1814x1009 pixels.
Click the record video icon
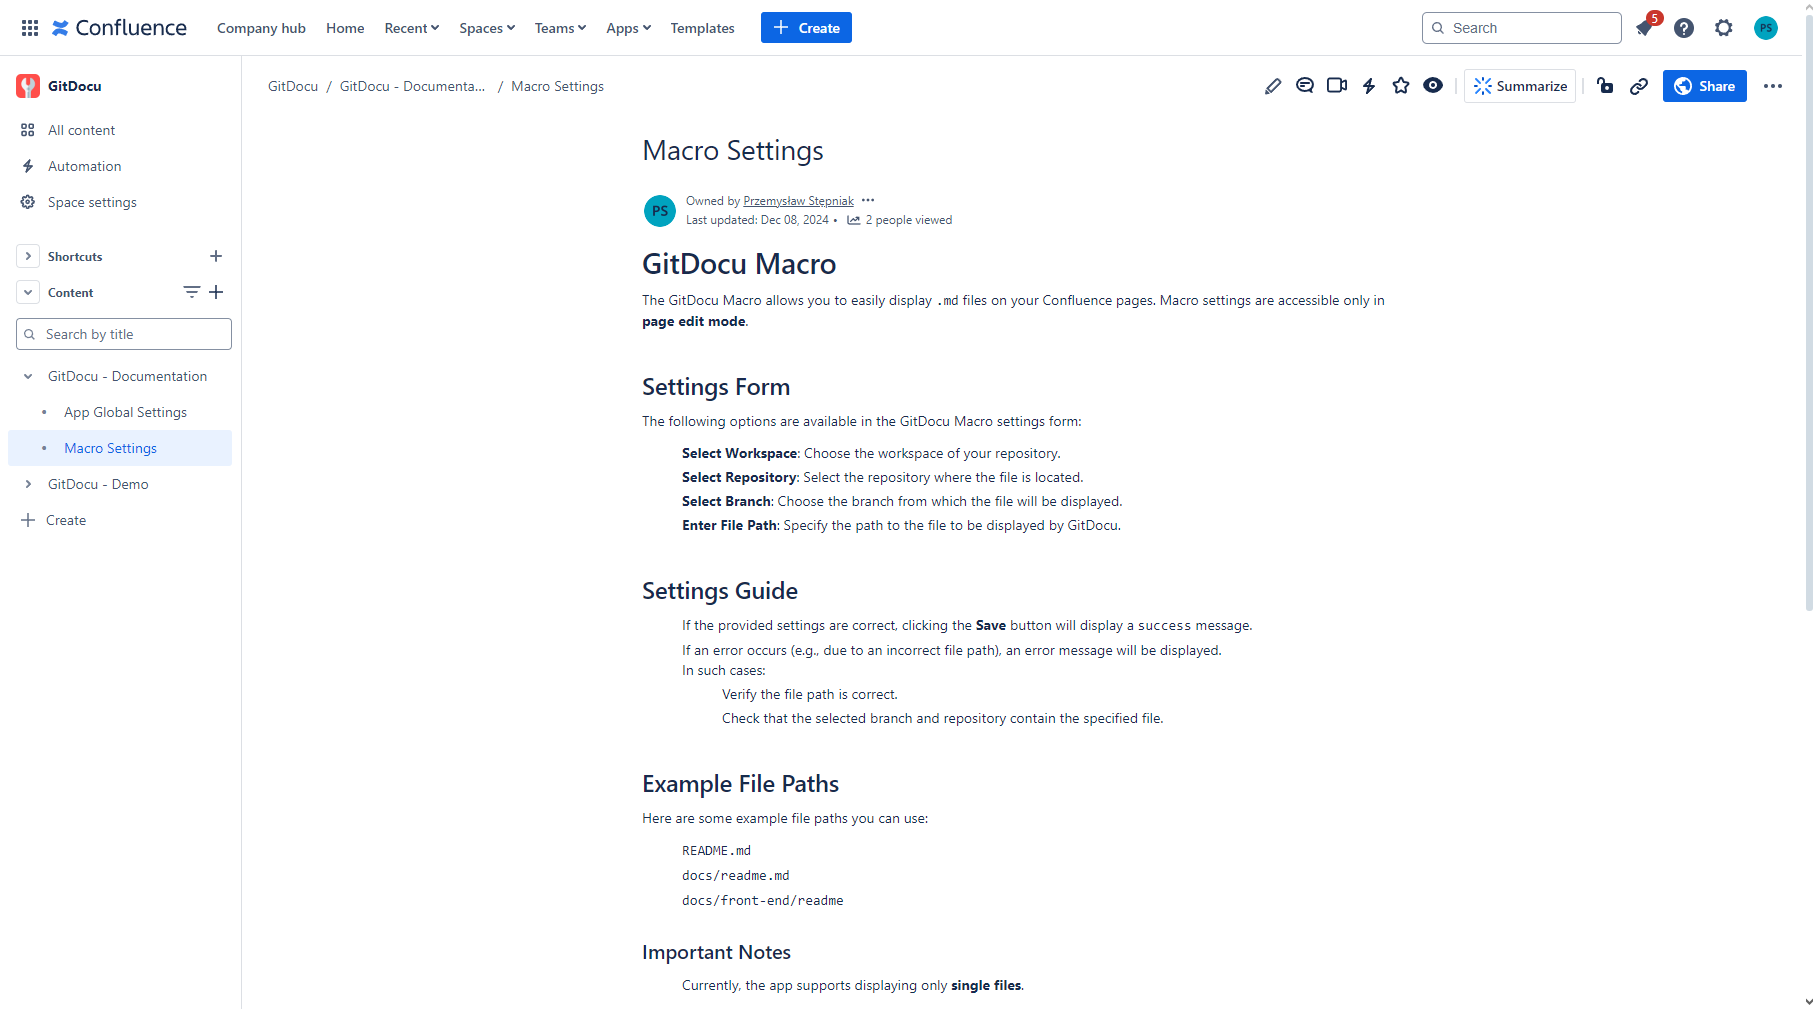coord(1337,86)
